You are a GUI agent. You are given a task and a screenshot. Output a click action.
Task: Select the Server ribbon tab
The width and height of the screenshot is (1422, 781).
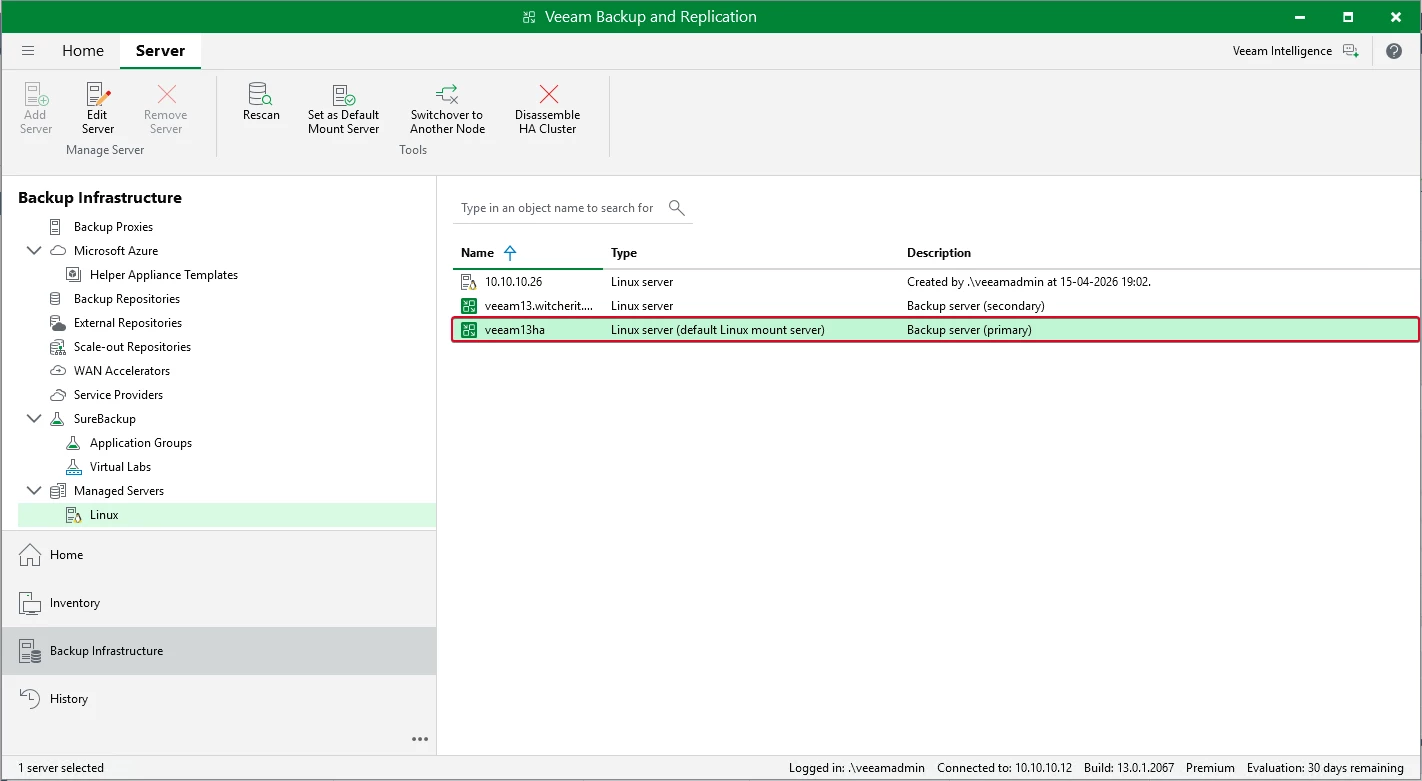160,51
